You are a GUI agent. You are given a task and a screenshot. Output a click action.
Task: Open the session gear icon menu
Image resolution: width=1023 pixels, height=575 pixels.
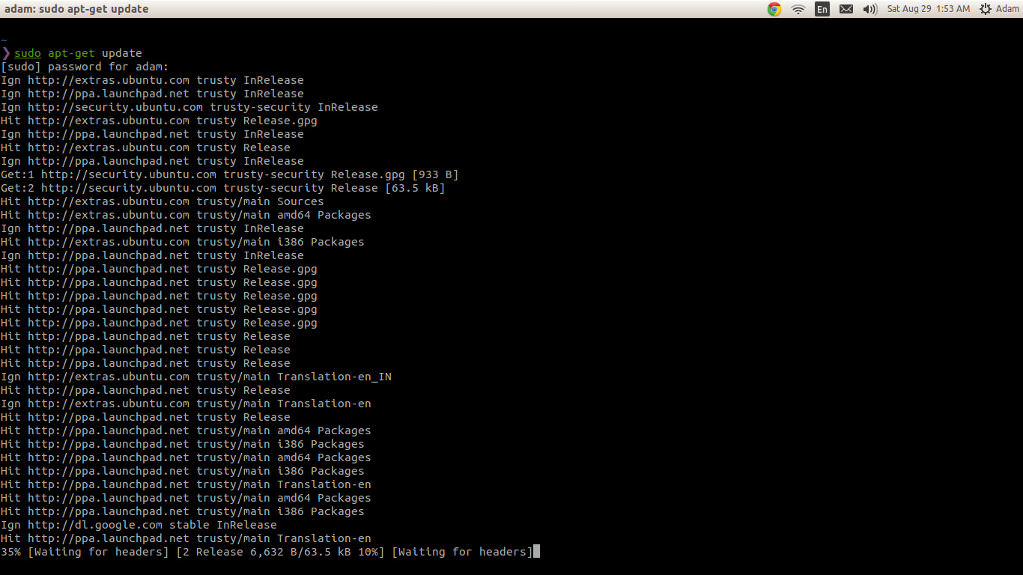tap(985, 9)
